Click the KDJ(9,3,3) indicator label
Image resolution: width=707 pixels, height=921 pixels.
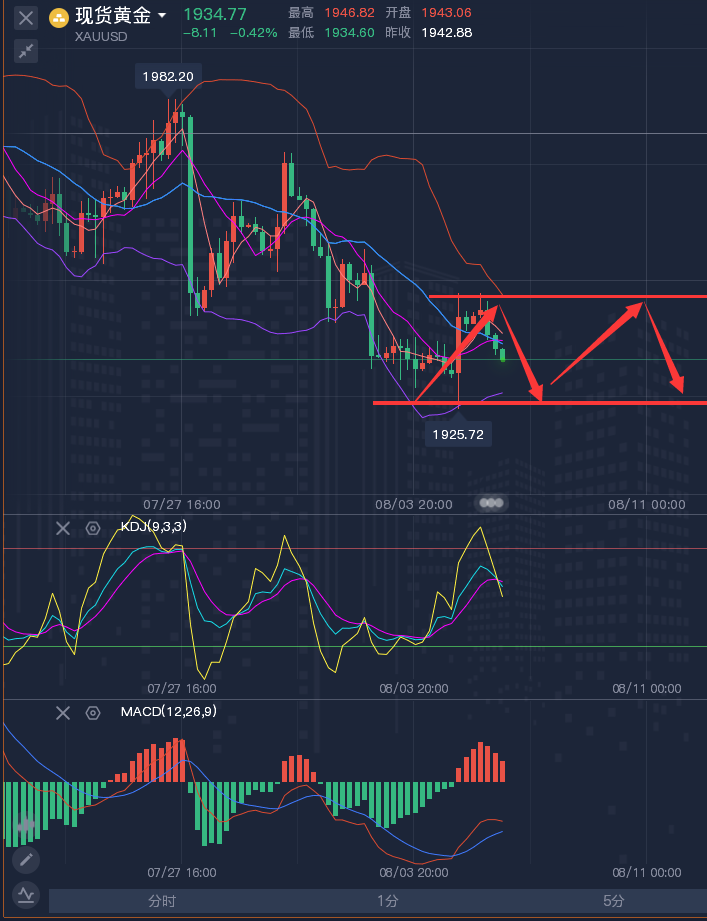coord(154,526)
